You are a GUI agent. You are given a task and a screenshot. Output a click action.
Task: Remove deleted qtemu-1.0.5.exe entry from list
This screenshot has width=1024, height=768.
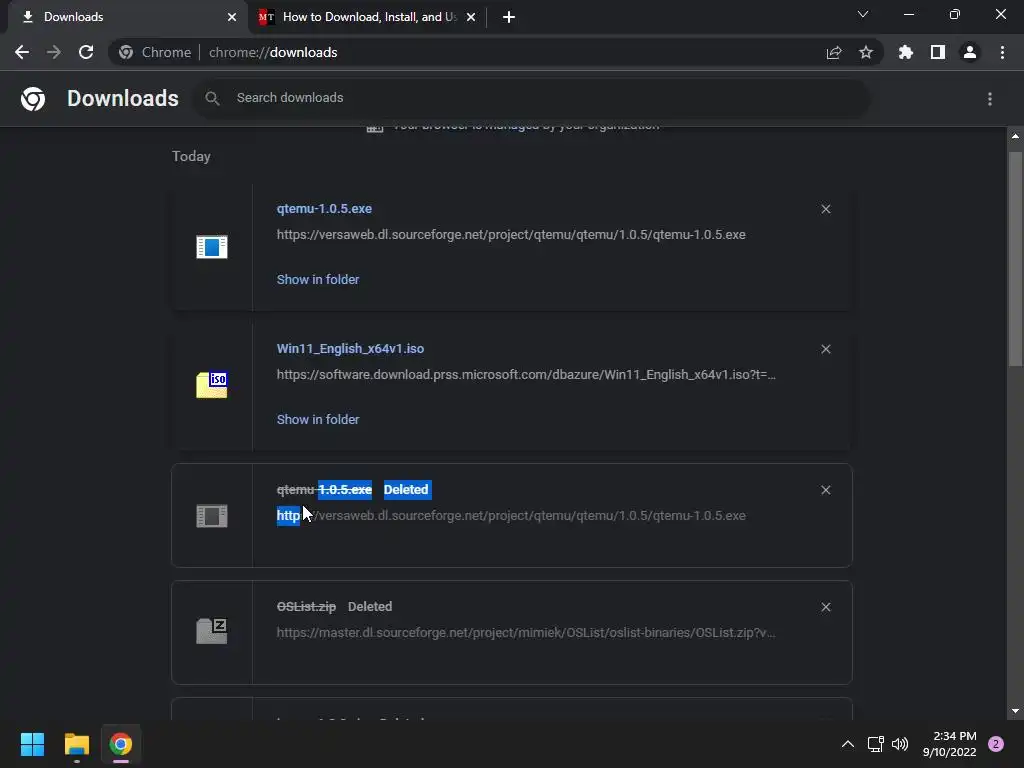pyautogui.click(x=825, y=490)
